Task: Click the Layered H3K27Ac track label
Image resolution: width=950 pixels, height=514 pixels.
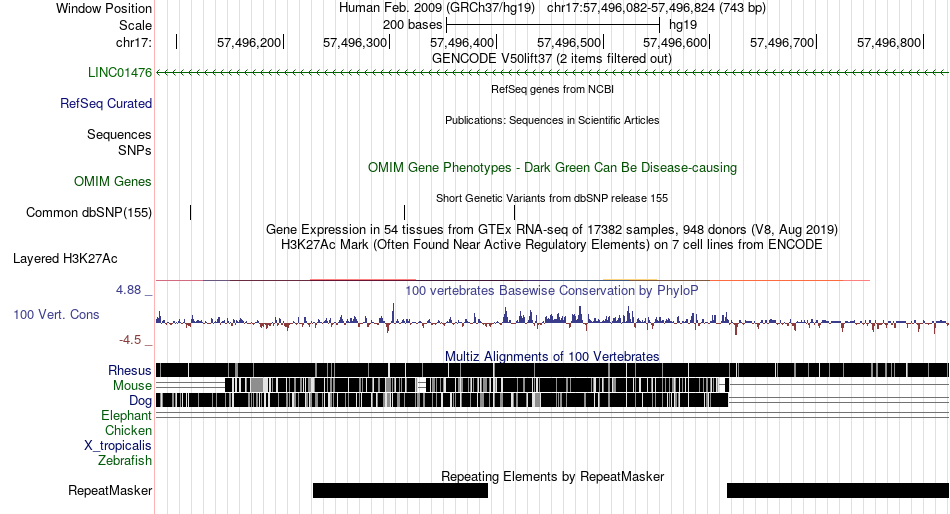Action: pyautogui.click(x=65, y=259)
